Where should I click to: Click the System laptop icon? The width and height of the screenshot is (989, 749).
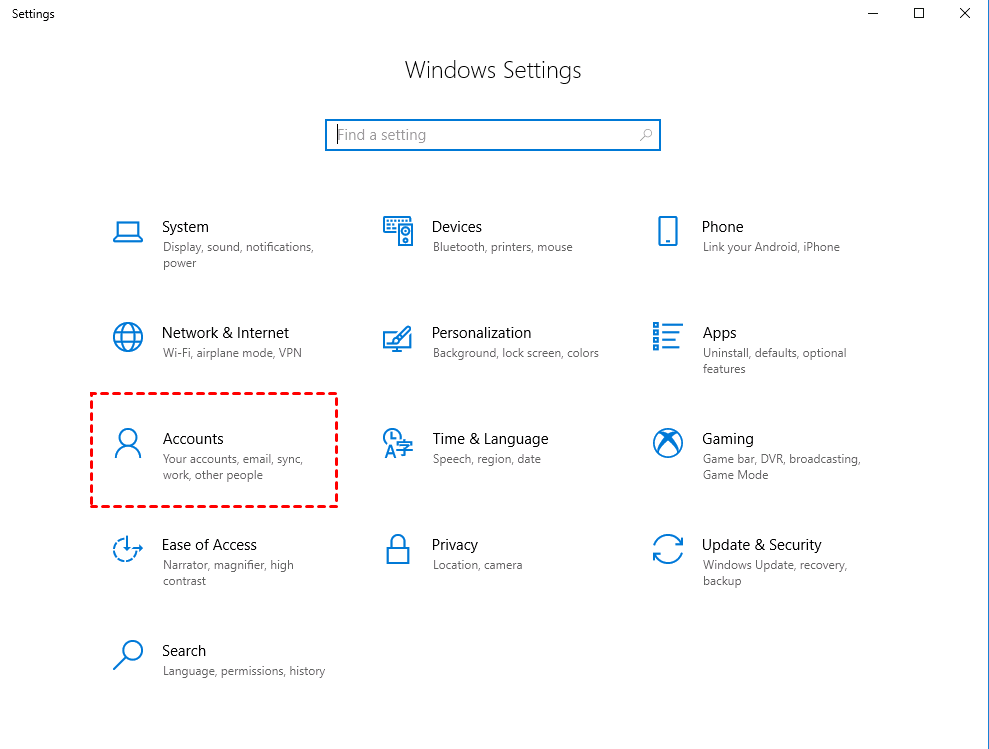tap(128, 232)
